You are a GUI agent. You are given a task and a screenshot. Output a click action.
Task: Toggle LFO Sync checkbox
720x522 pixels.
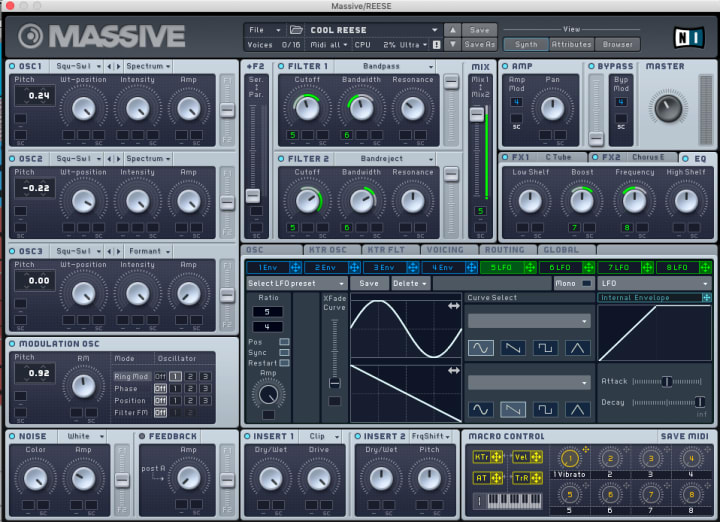[x=284, y=353]
